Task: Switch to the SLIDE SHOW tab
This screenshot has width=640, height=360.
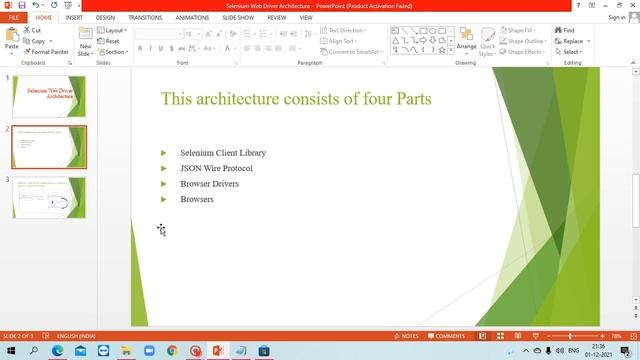Action: [238, 18]
